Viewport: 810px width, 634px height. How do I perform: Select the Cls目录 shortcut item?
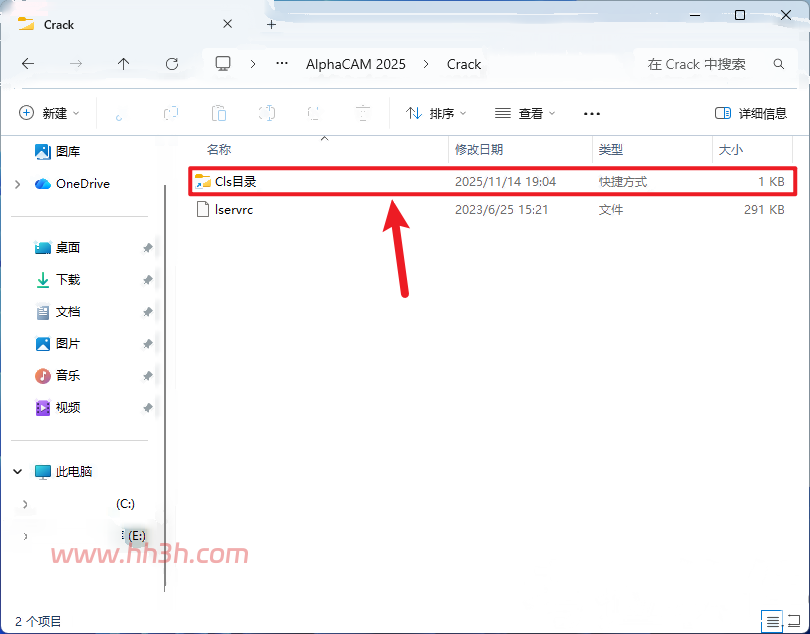tap(492, 181)
